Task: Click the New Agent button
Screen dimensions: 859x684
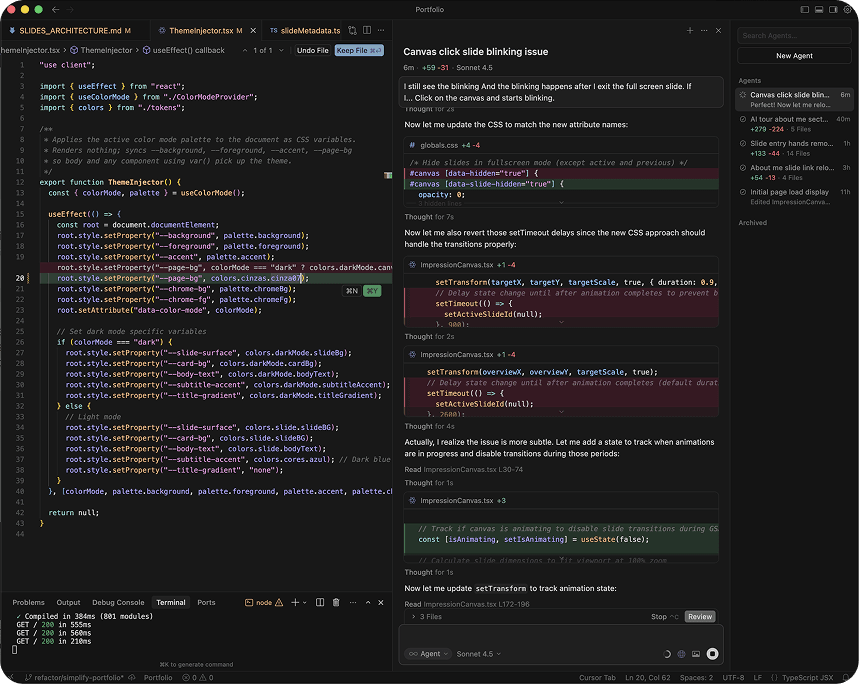Action: tap(794, 56)
